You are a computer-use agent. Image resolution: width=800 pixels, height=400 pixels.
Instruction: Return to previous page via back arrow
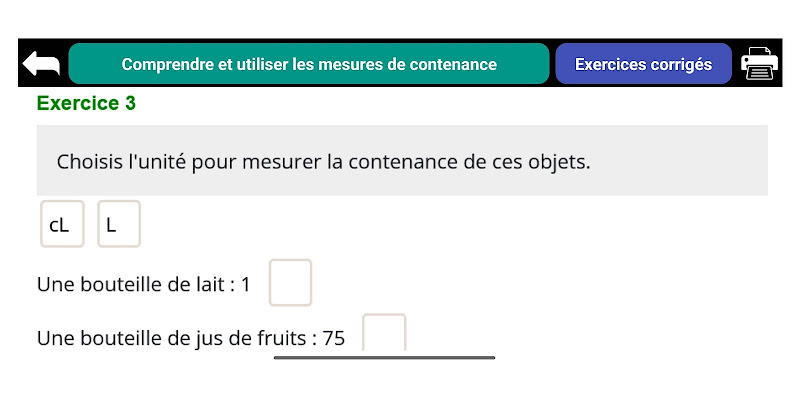pyautogui.click(x=41, y=64)
